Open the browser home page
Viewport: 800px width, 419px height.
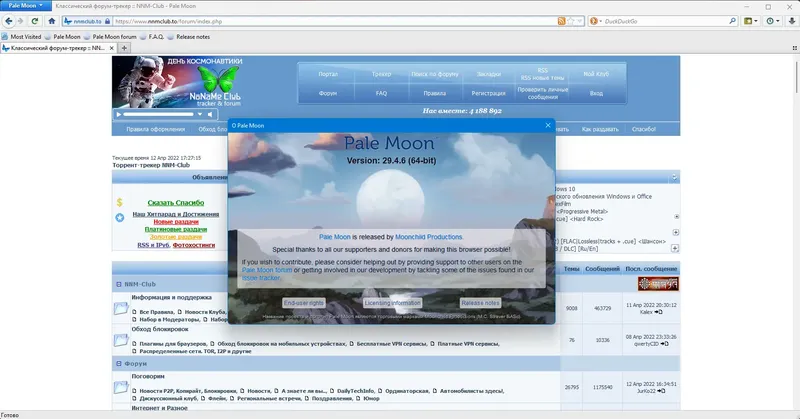click(52, 21)
